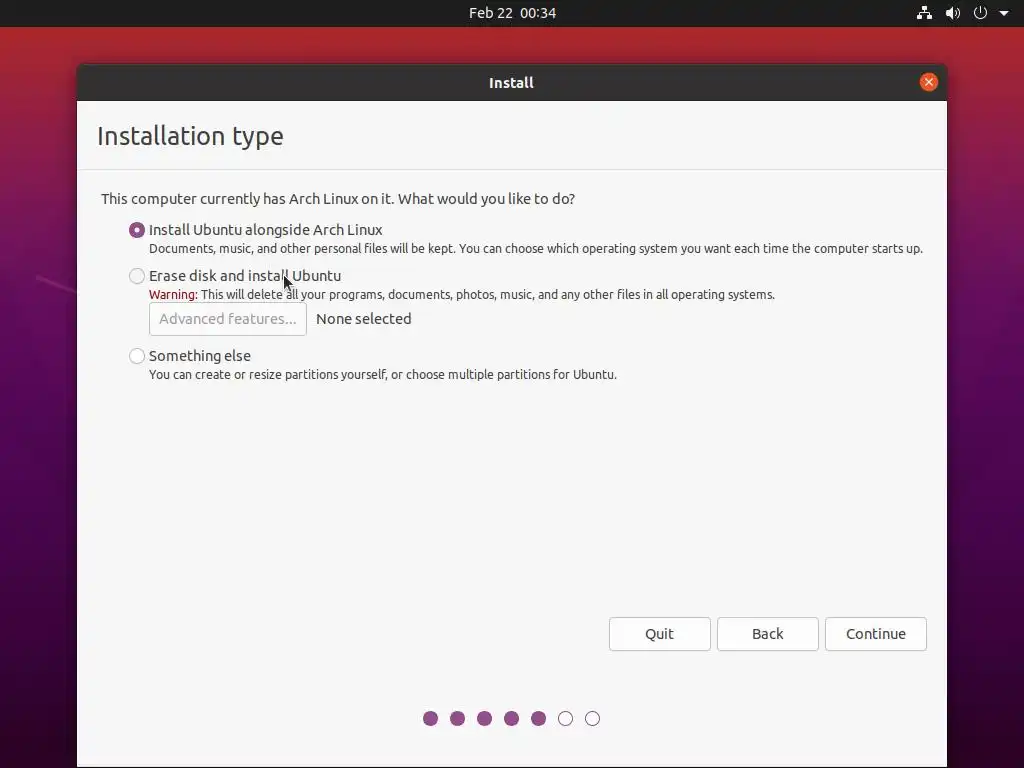Go Back to previous installer step
Image resolution: width=1024 pixels, height=768 pixels.
pyautogui.click(x=767, y=634)
